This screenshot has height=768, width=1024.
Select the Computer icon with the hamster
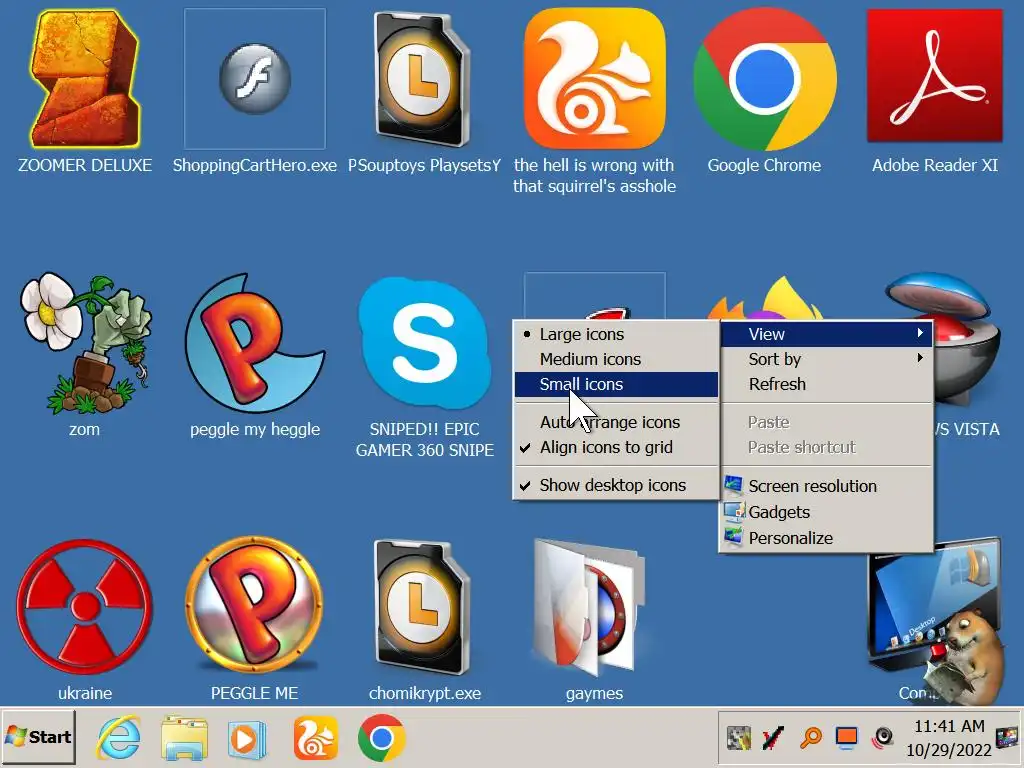pos(935,620)
